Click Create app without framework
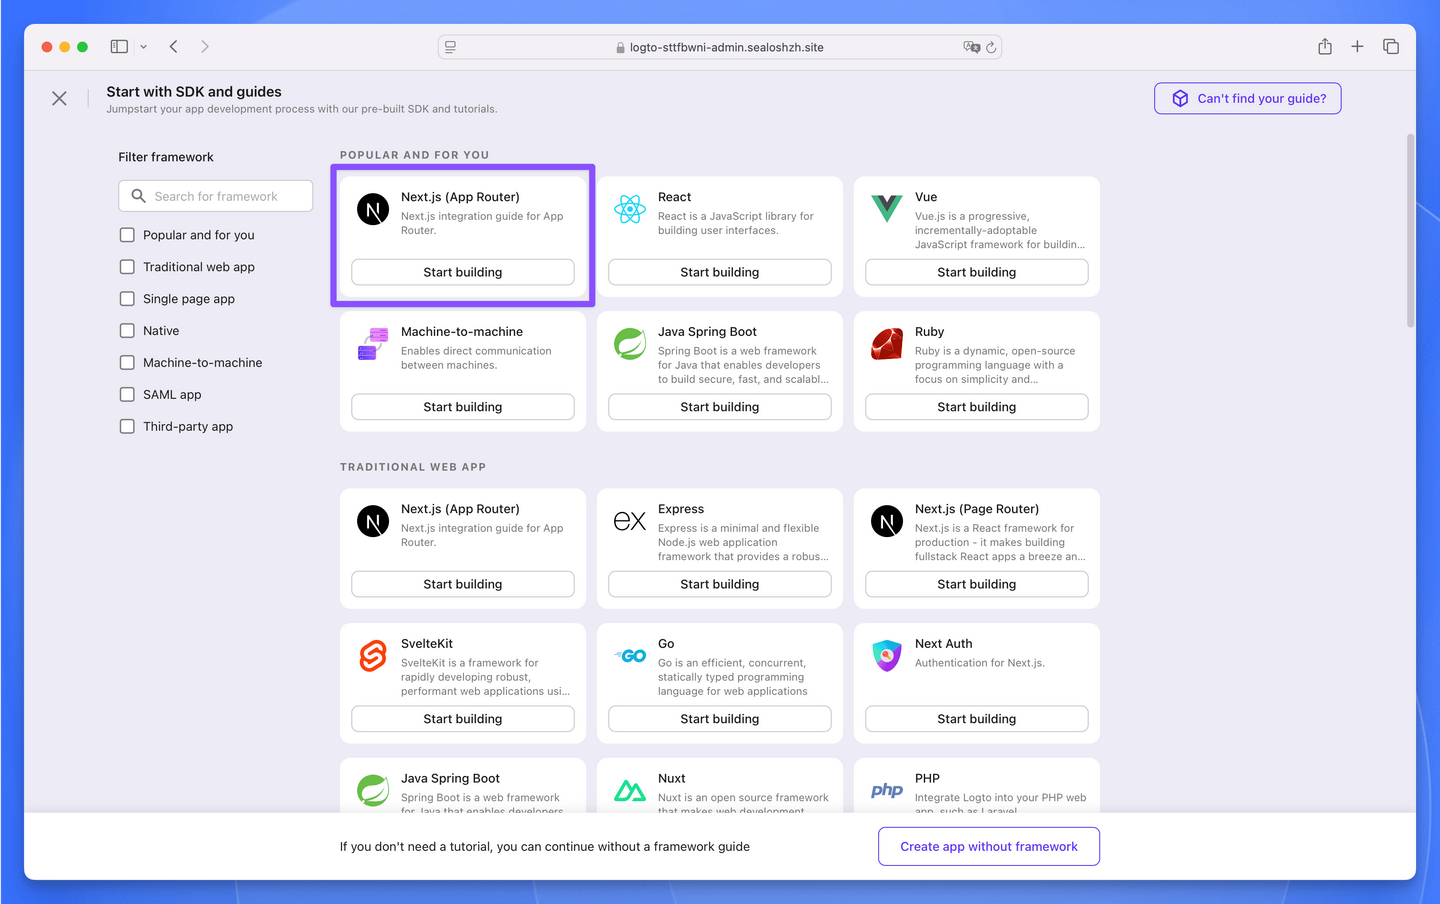Image resolution: width=1440 pixels, height=904 pixels. point(988,846)
